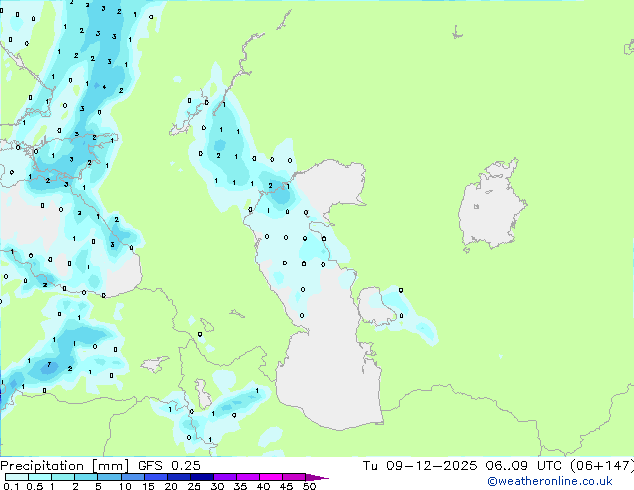Click the '40' legend scale label
Screen dimensions: 634x490
tap(263, 486)
